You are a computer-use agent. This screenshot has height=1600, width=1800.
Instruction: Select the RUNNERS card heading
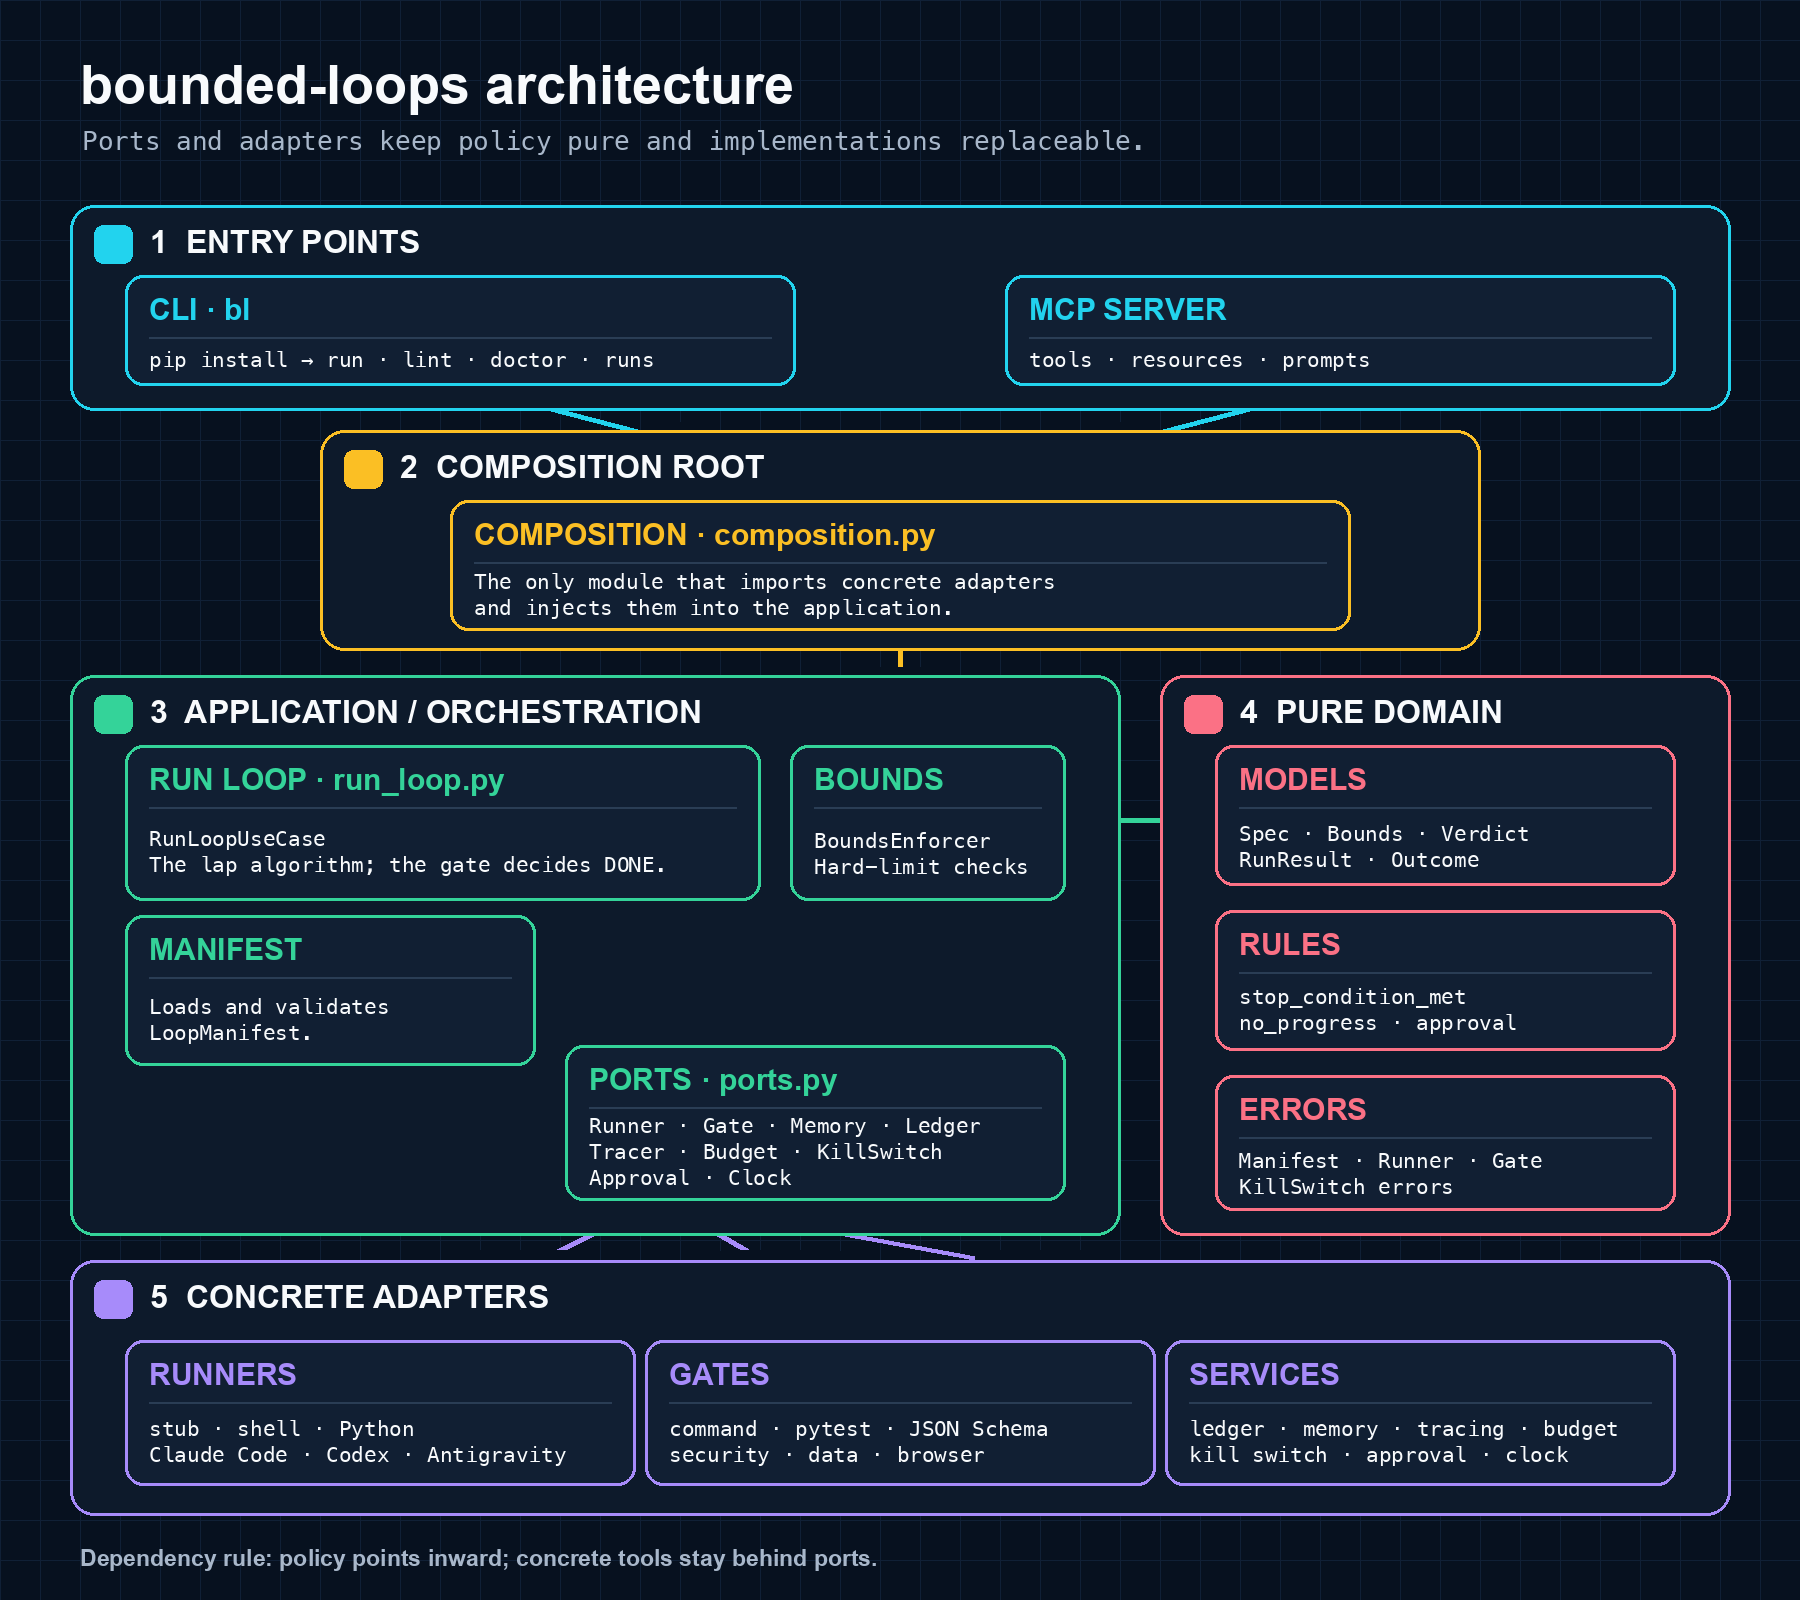[222, 1375]
